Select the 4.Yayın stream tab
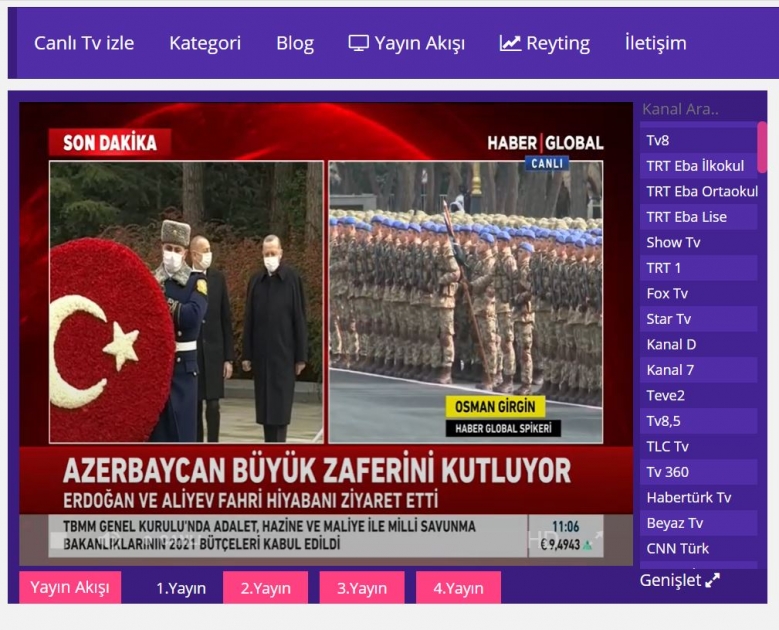The image size is (779, 630). pos(458,588)
